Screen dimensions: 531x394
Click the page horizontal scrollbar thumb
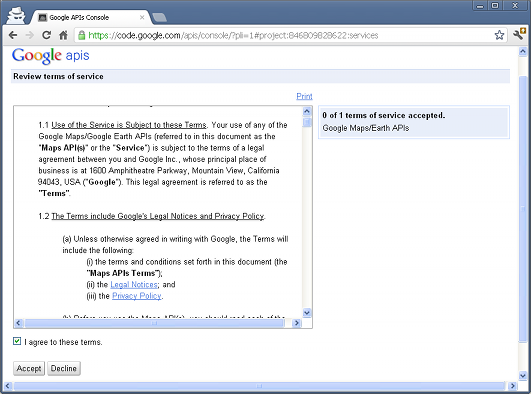[259, 386]
